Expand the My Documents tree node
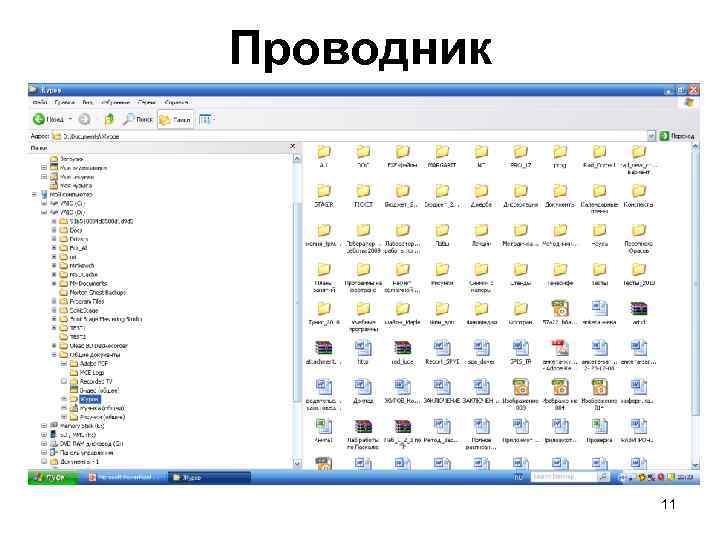Viewport: 720px width, 540px height. tap(54, 283)
